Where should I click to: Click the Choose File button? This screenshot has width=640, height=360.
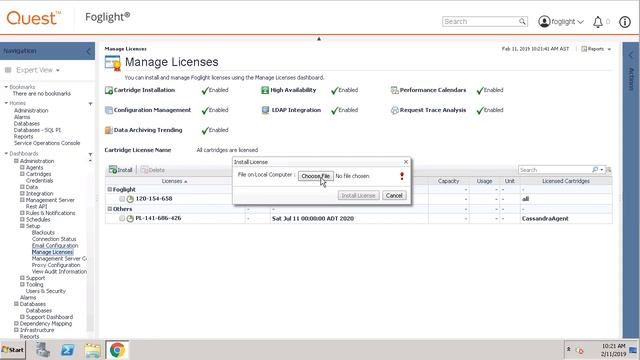316,176
